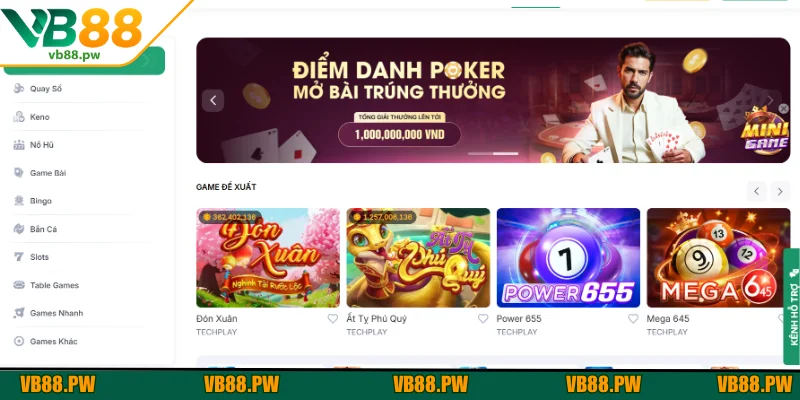Show previous banner slide arrow
This screenshot has height=400, width=800.
(213, 101)
